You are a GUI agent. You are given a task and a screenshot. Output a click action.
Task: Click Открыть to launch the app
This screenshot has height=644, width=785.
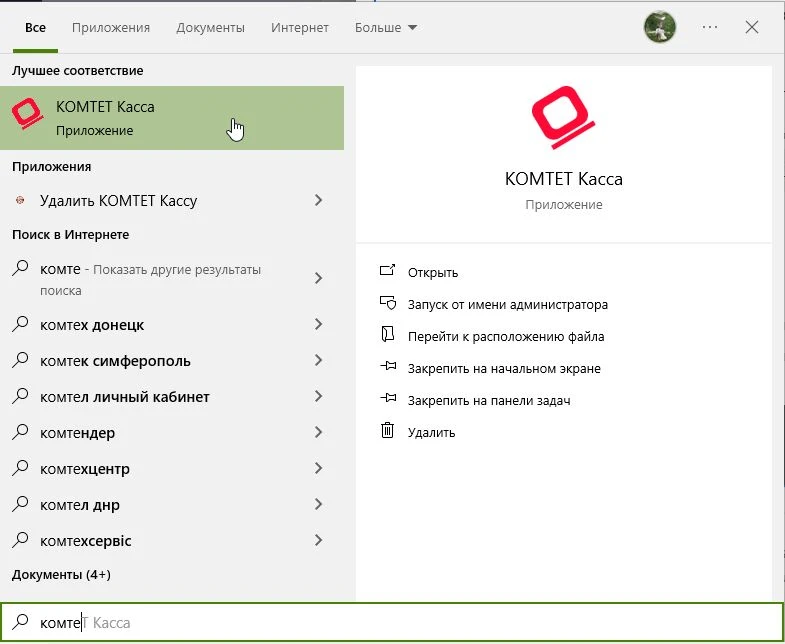click(432, 272)
